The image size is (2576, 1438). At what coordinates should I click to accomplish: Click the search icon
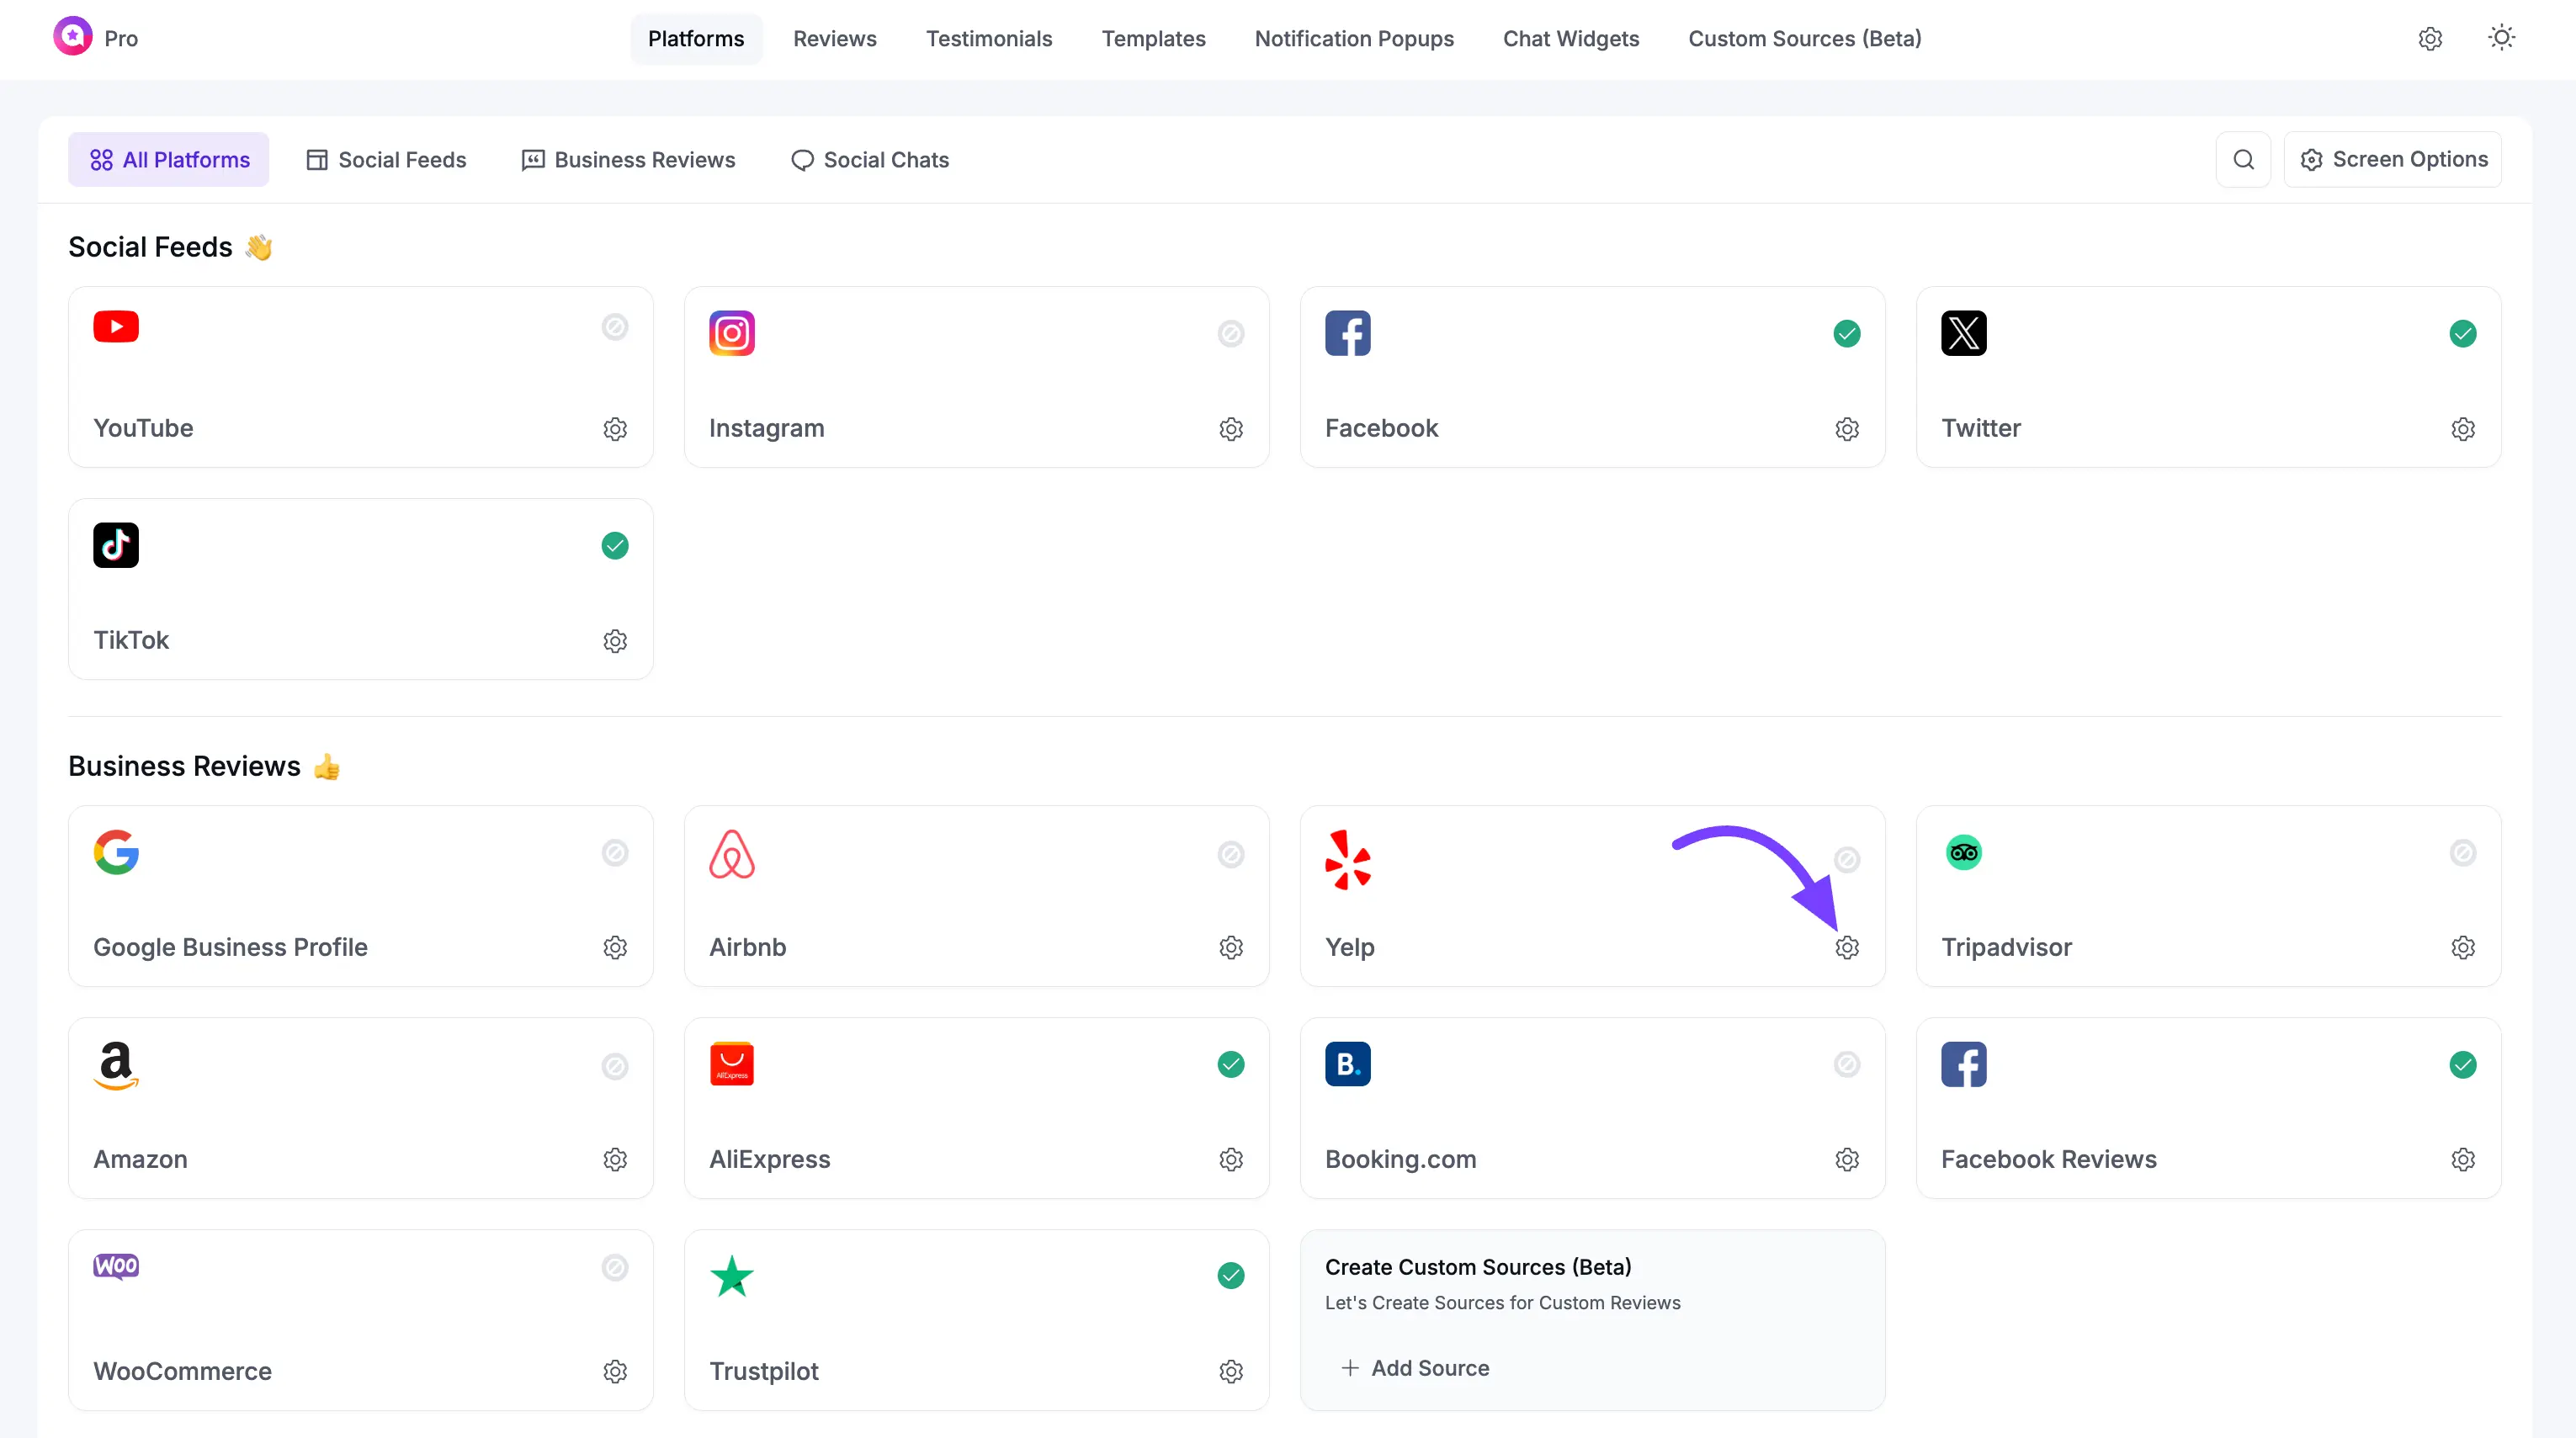tap(2244, 159)
